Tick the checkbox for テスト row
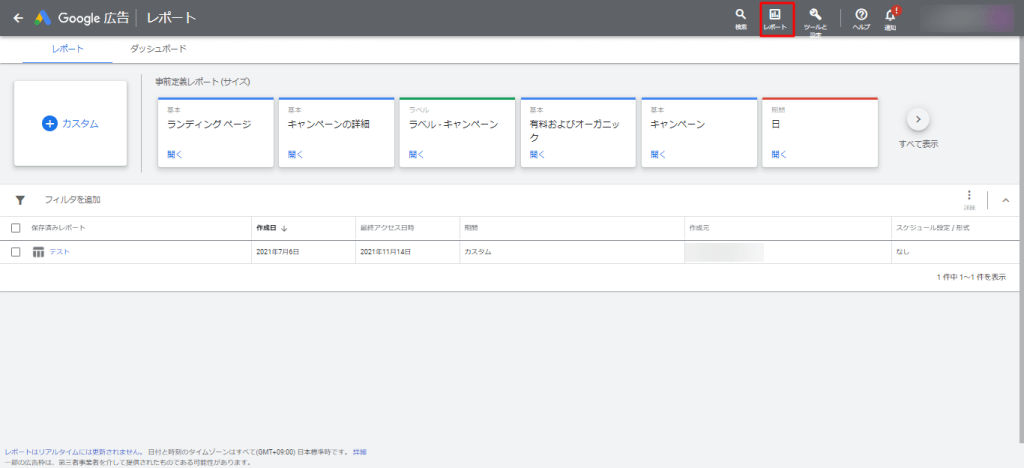This screenshot has height=468, width=1024. point(16,252)
